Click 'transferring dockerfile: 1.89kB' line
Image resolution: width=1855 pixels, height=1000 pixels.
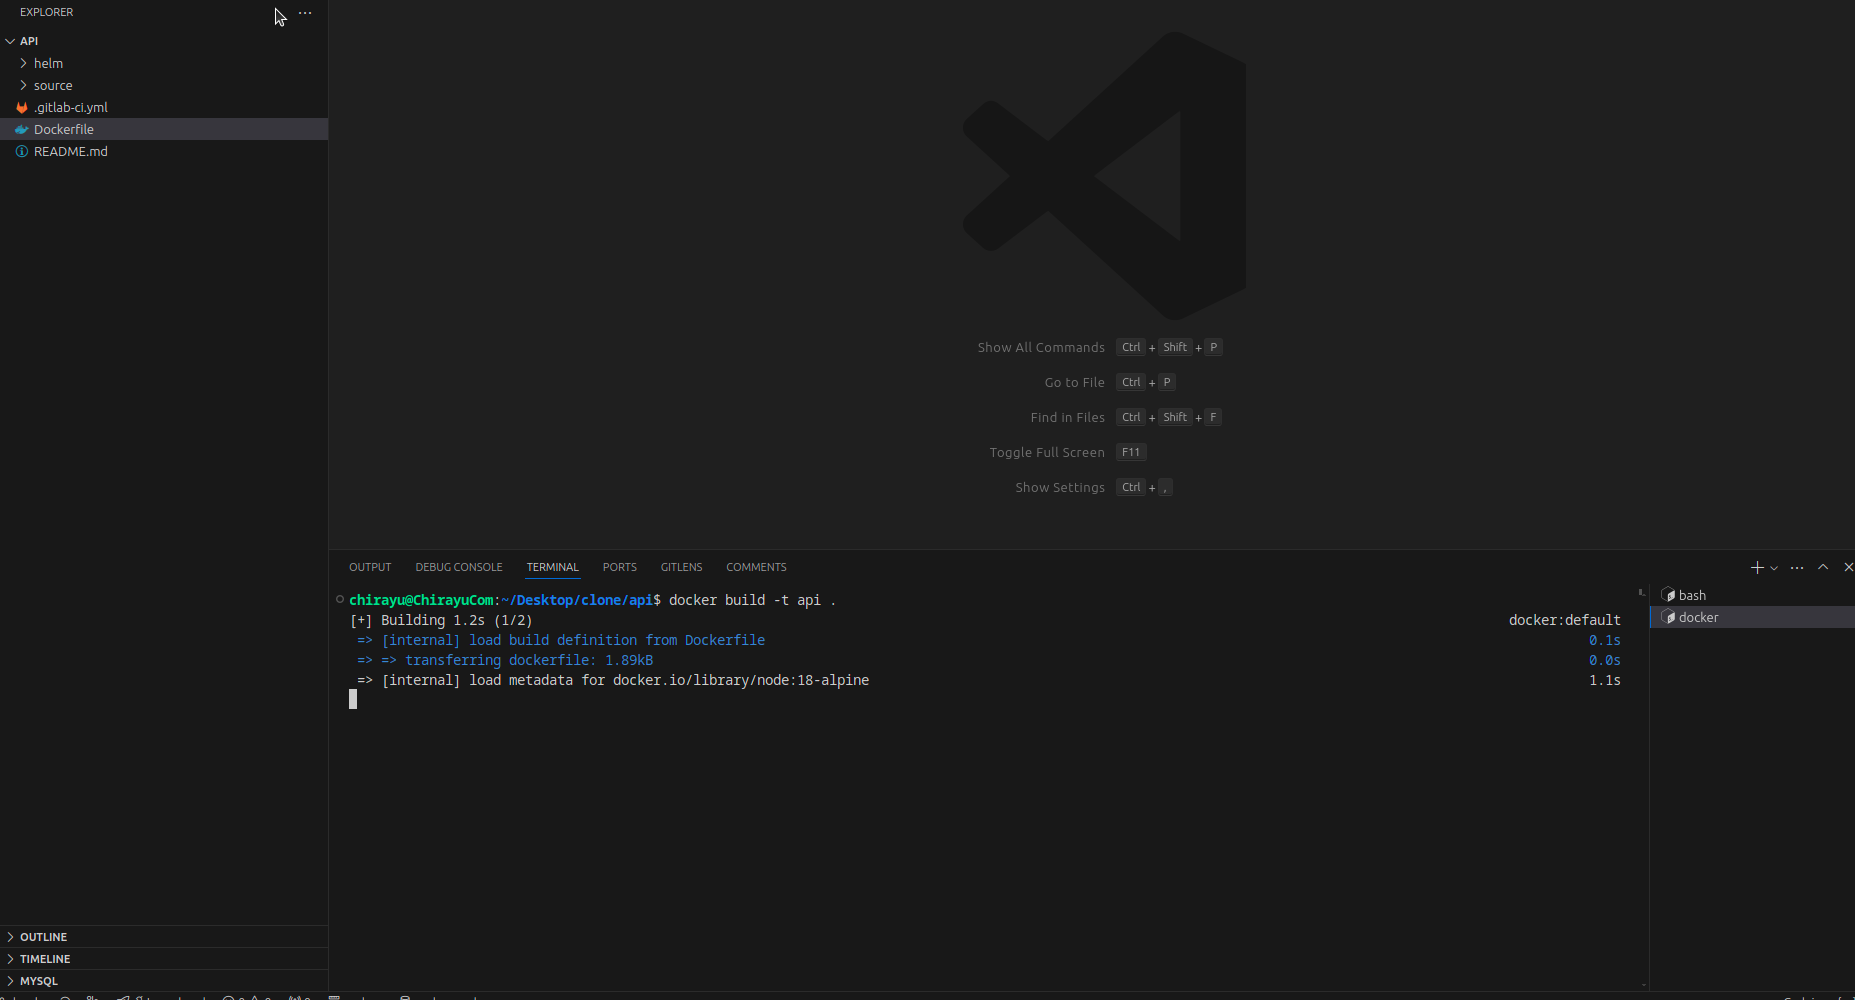point(505,660)
